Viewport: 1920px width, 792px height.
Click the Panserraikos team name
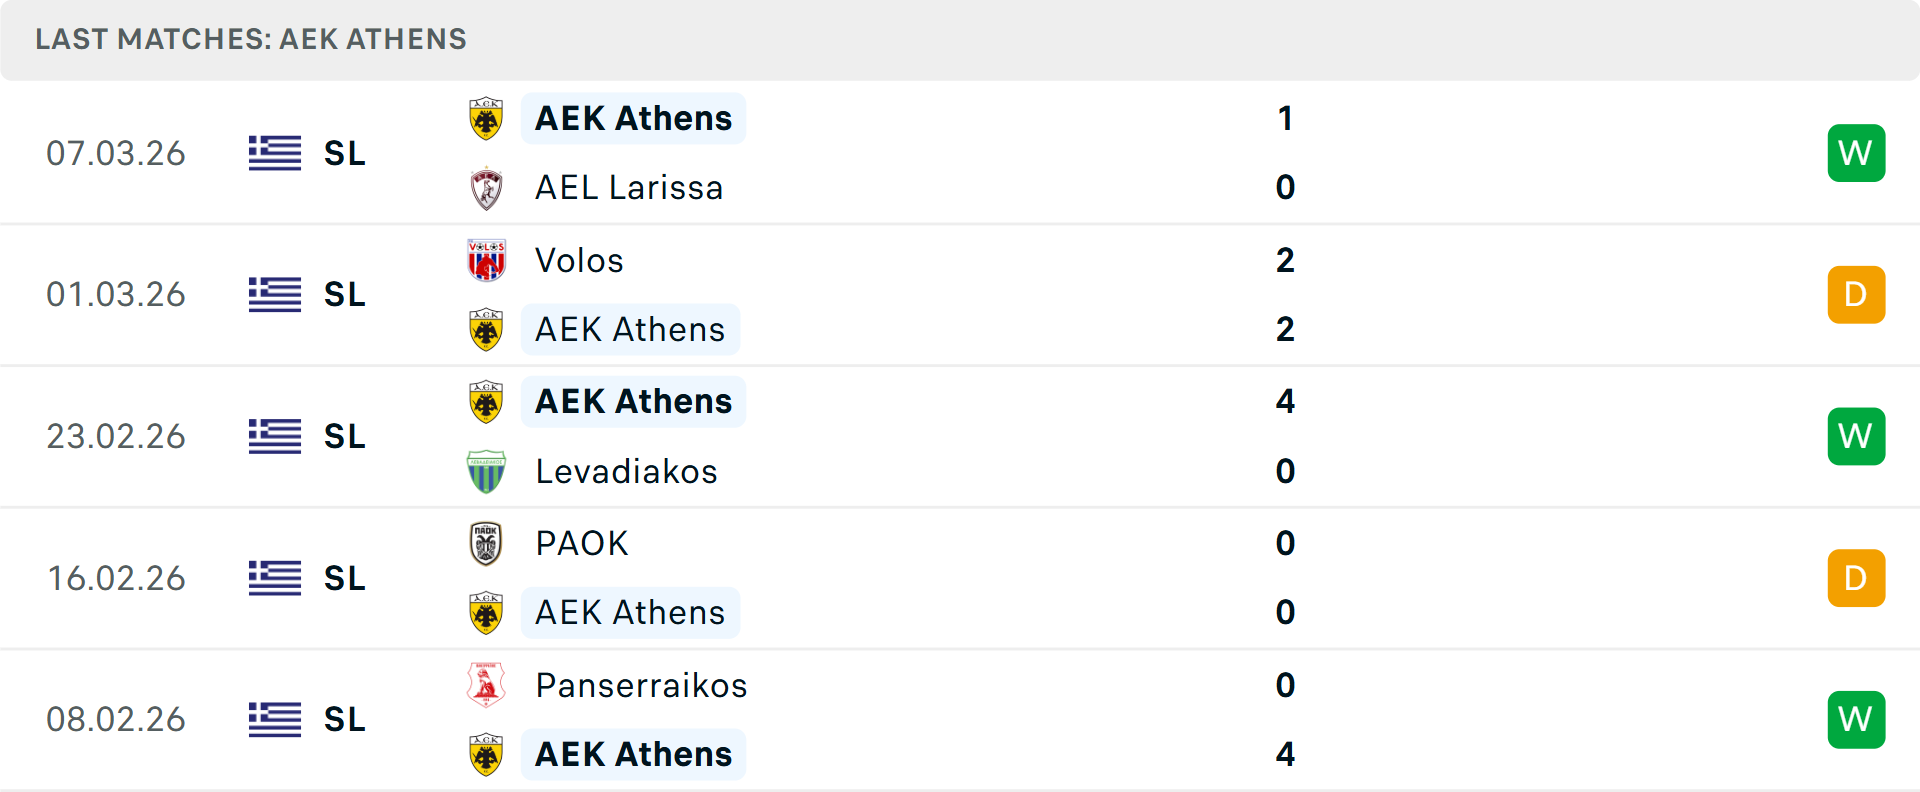[x=641, y=686]
